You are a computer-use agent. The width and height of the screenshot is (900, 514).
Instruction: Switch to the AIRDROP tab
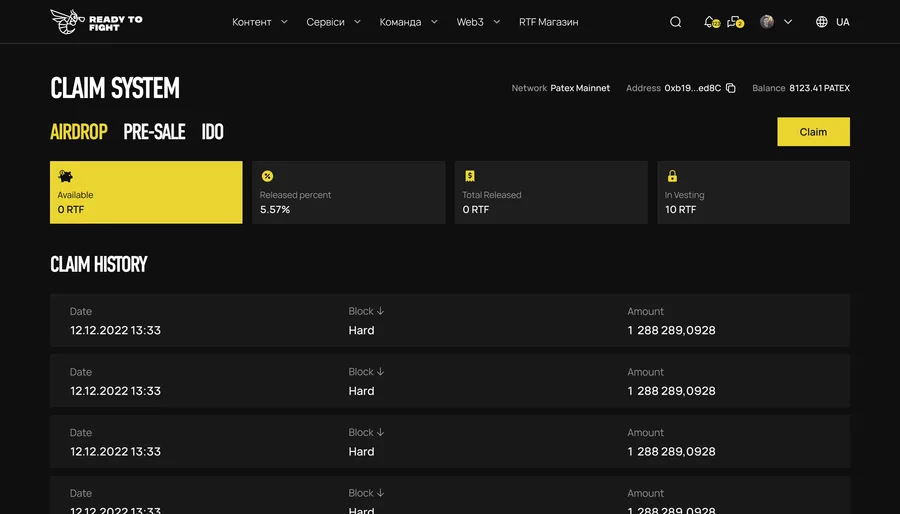[x=79, y=132]
